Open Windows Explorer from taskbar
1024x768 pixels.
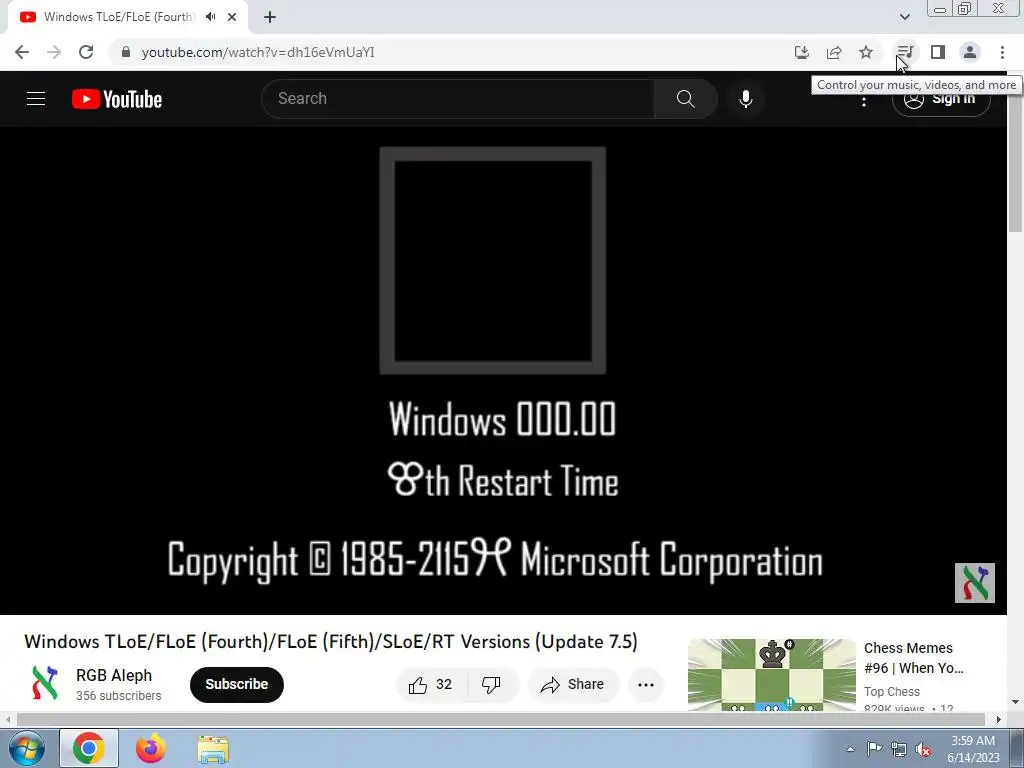(x=213, y=749)
